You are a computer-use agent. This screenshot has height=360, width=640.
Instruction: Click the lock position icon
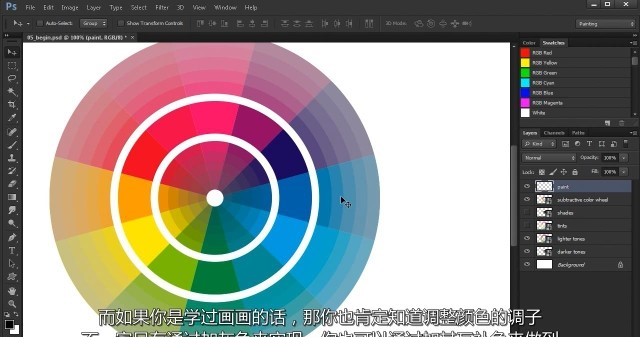[x=564, y=172]
